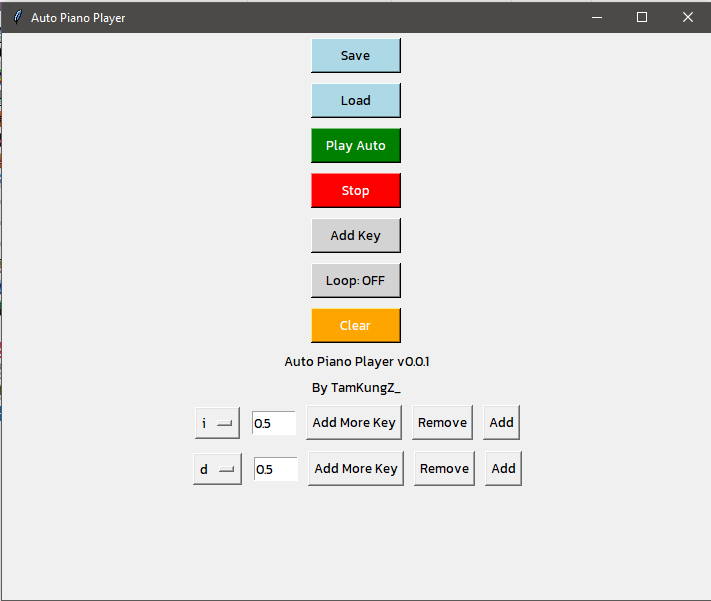The width and height of the screenshot is (711, 601).
Task: Close the Auto Piano Player window
Action: 687,17
